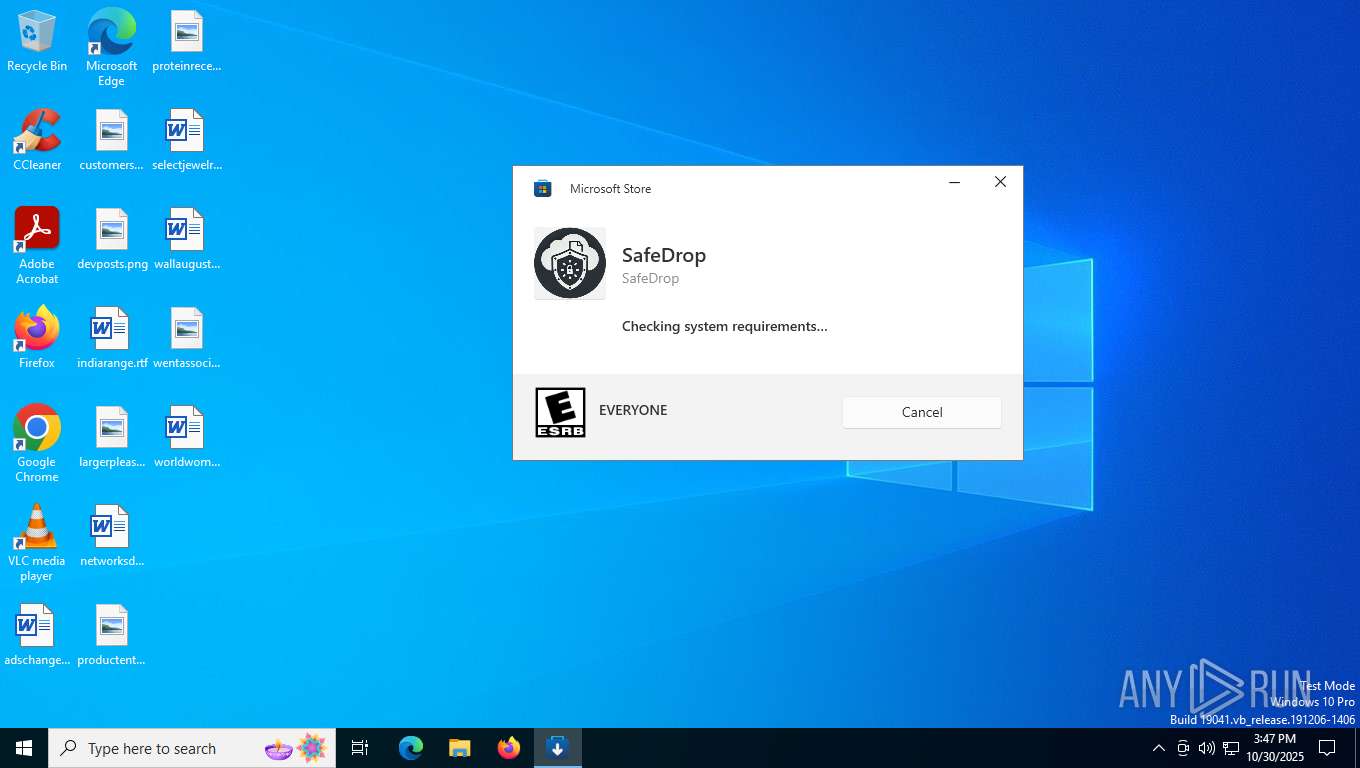Select the VLC media player shortcut
This screenshot has width=1360, height=768.
37,543
